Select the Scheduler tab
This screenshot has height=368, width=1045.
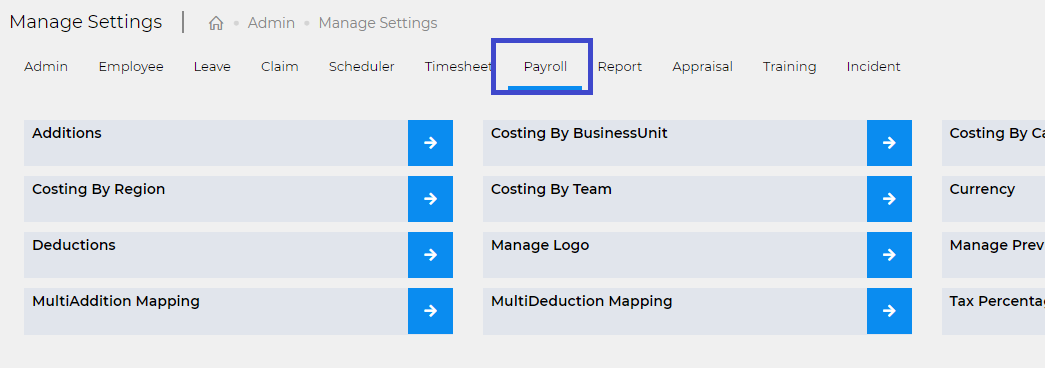pos(361,67)
